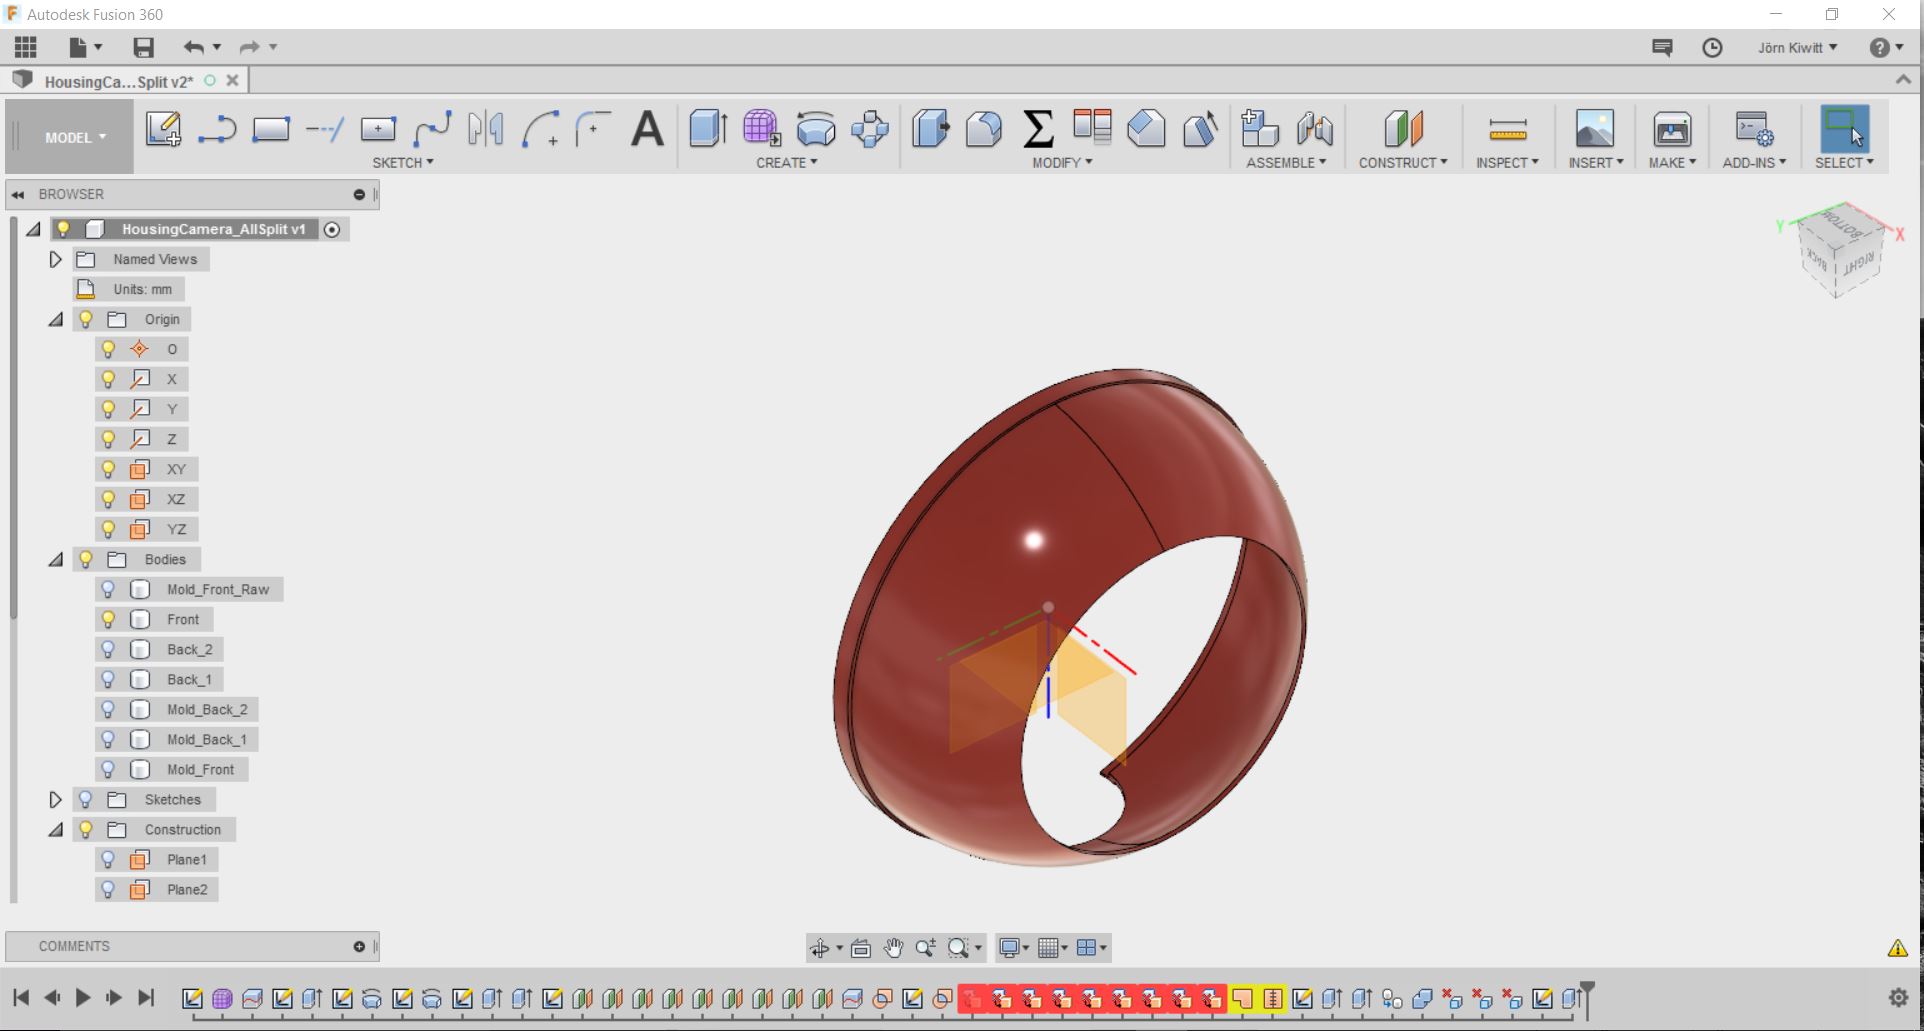Open the Grid and Snaps dropdown
The height and width of the screenshot is (1031, 1924).
(1053, 948)
